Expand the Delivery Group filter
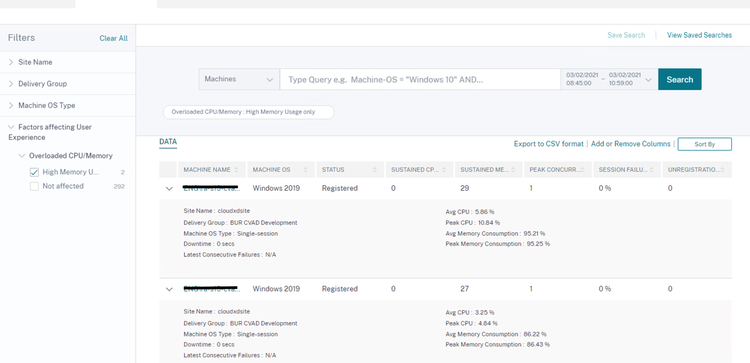The height and width of the screenshot is (363, 750). [x=11, y=84]
